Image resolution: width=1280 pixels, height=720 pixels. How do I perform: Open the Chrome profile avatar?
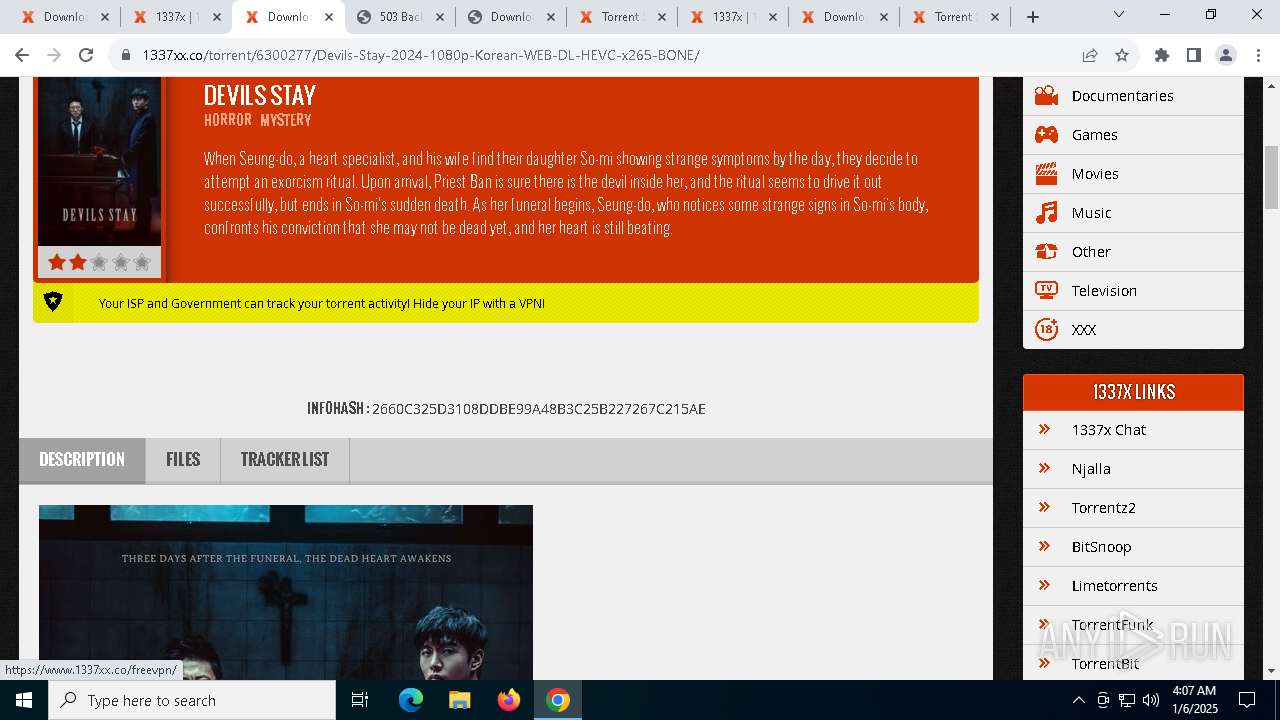click(x=1226, y=55)
